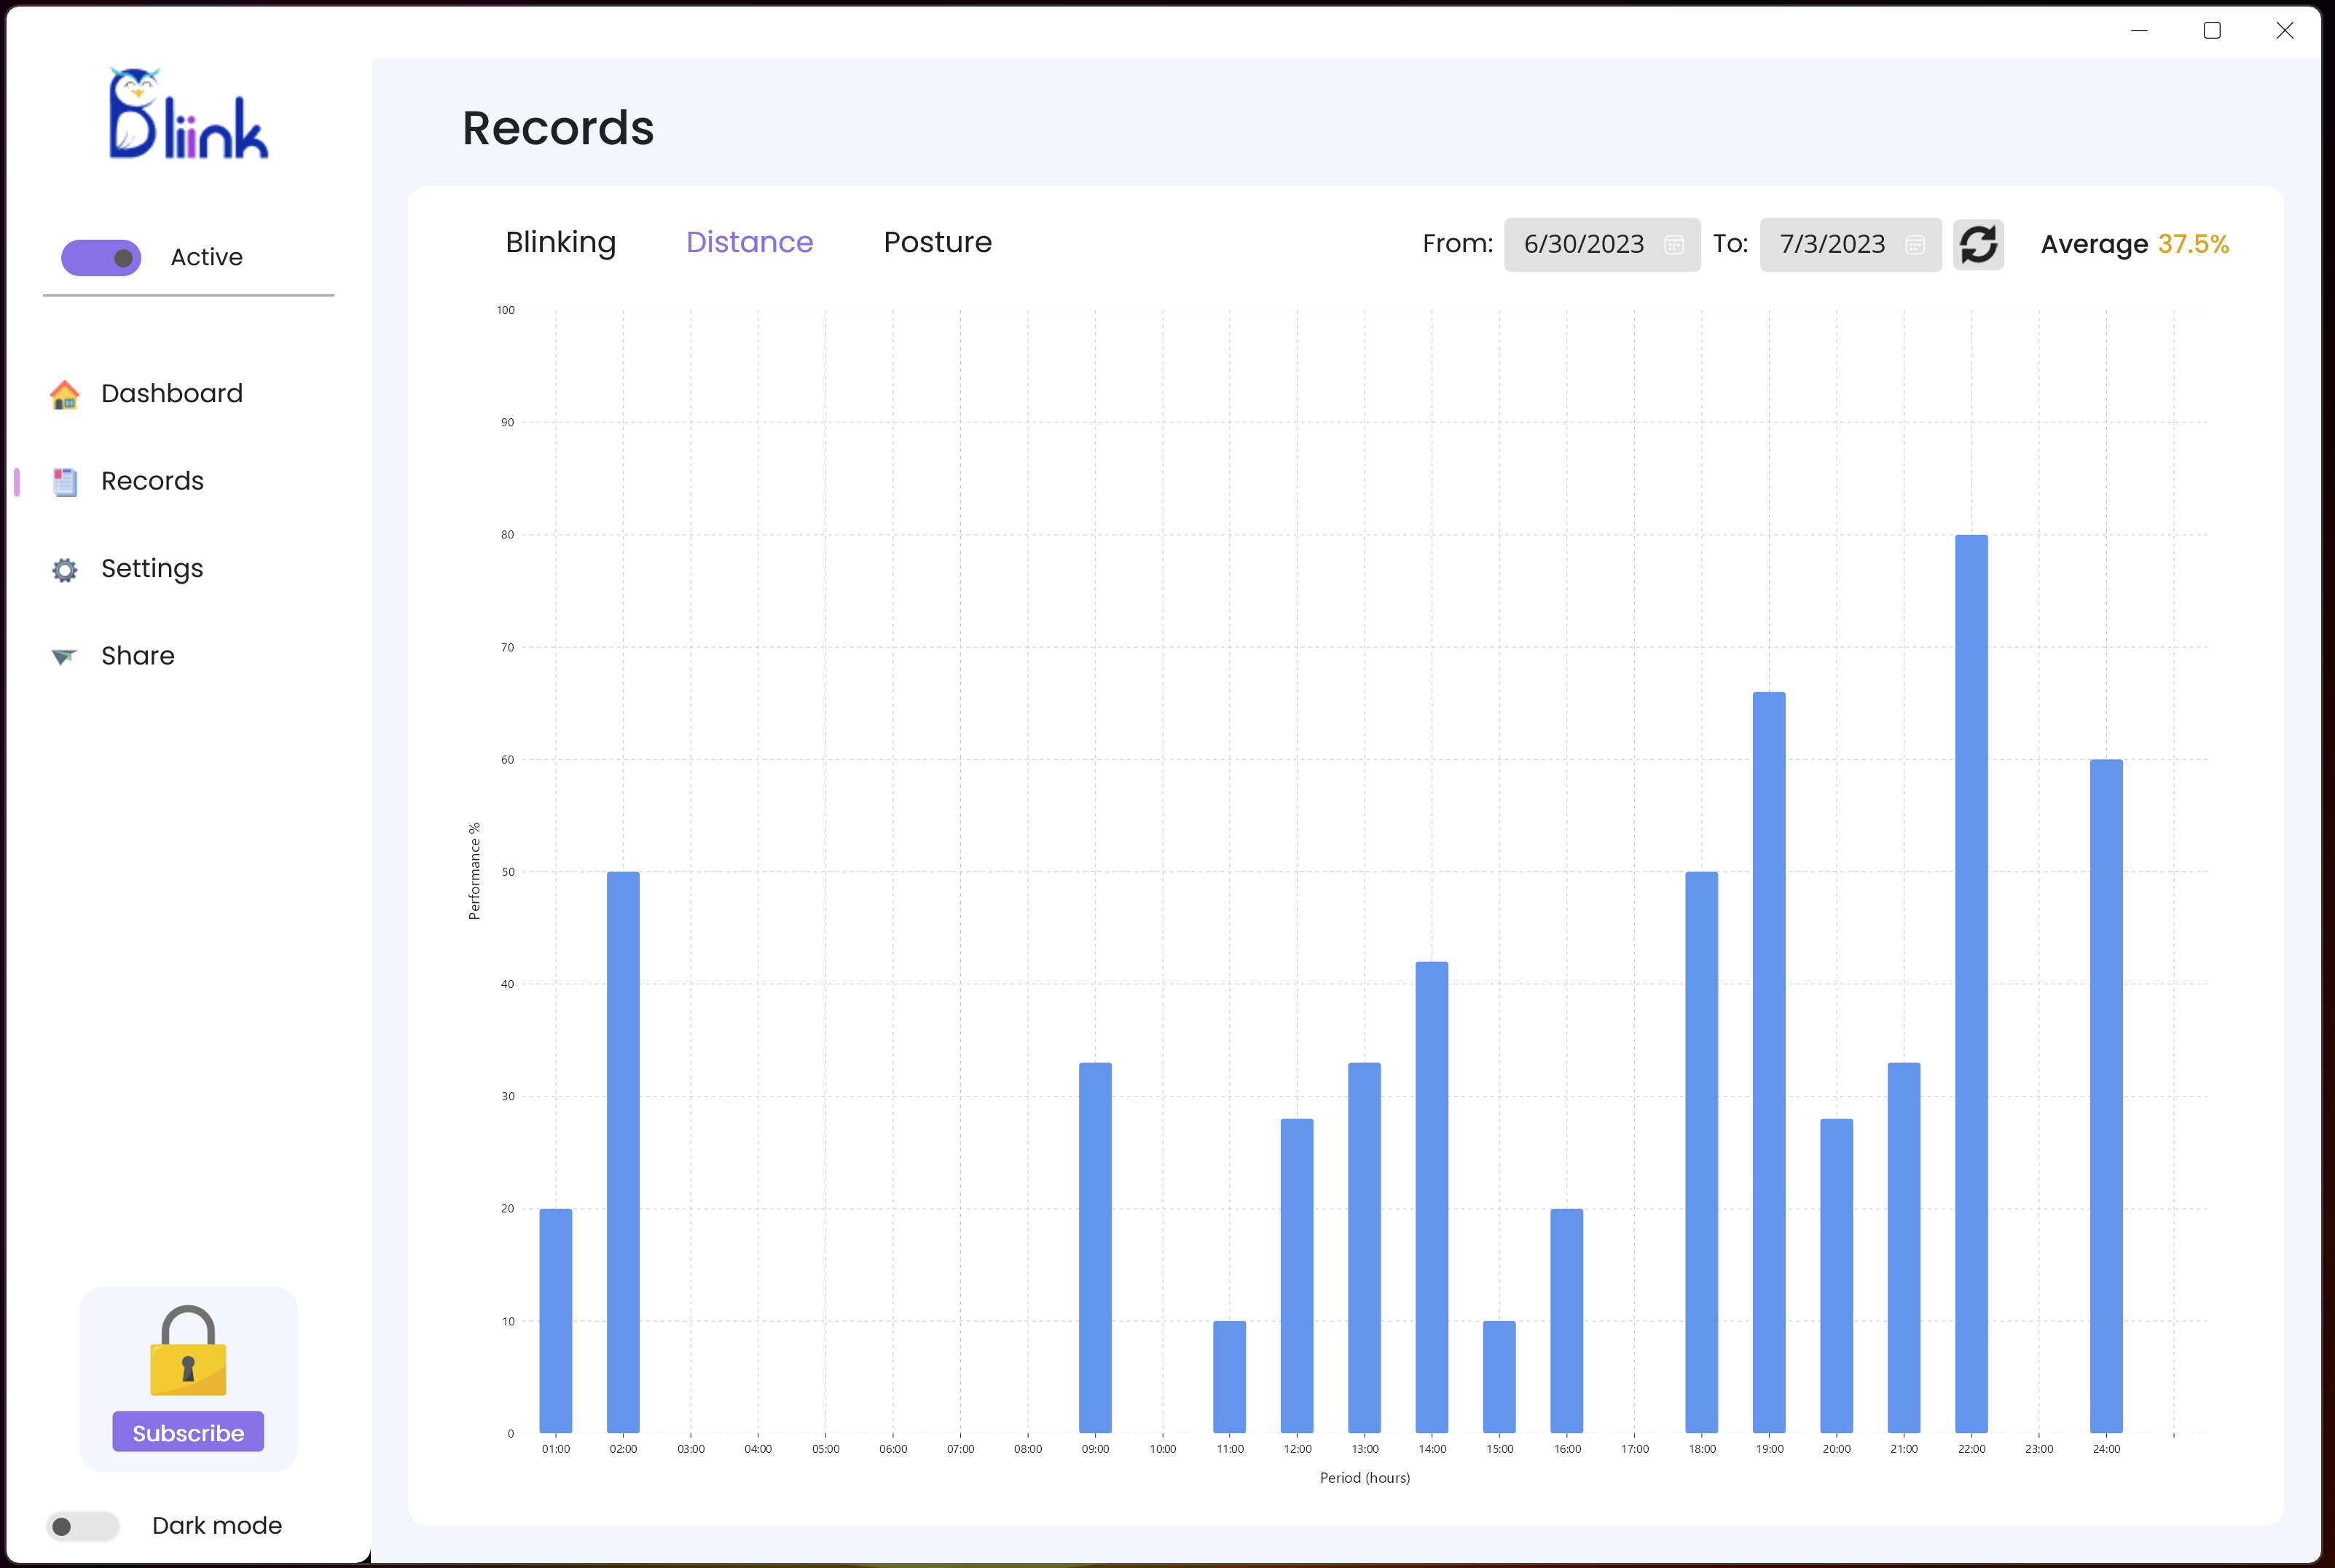Viewport: 2335px width, 1568px height.
Task: Click the tallest bar at 22:00
Action: click(1970, 985)
